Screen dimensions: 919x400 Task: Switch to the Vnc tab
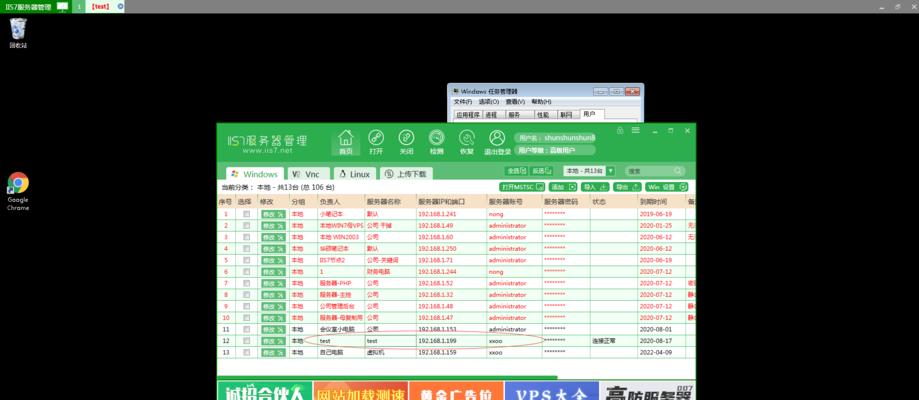(x=308, y=174)
